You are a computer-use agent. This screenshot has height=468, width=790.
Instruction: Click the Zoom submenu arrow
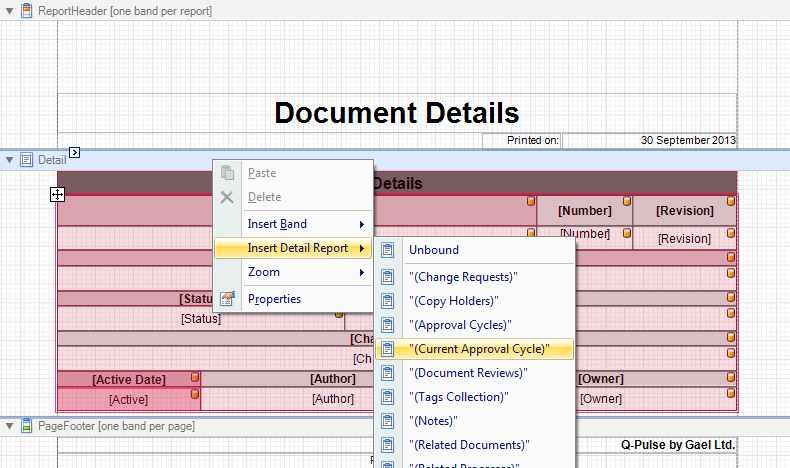[x=362, y=273]
